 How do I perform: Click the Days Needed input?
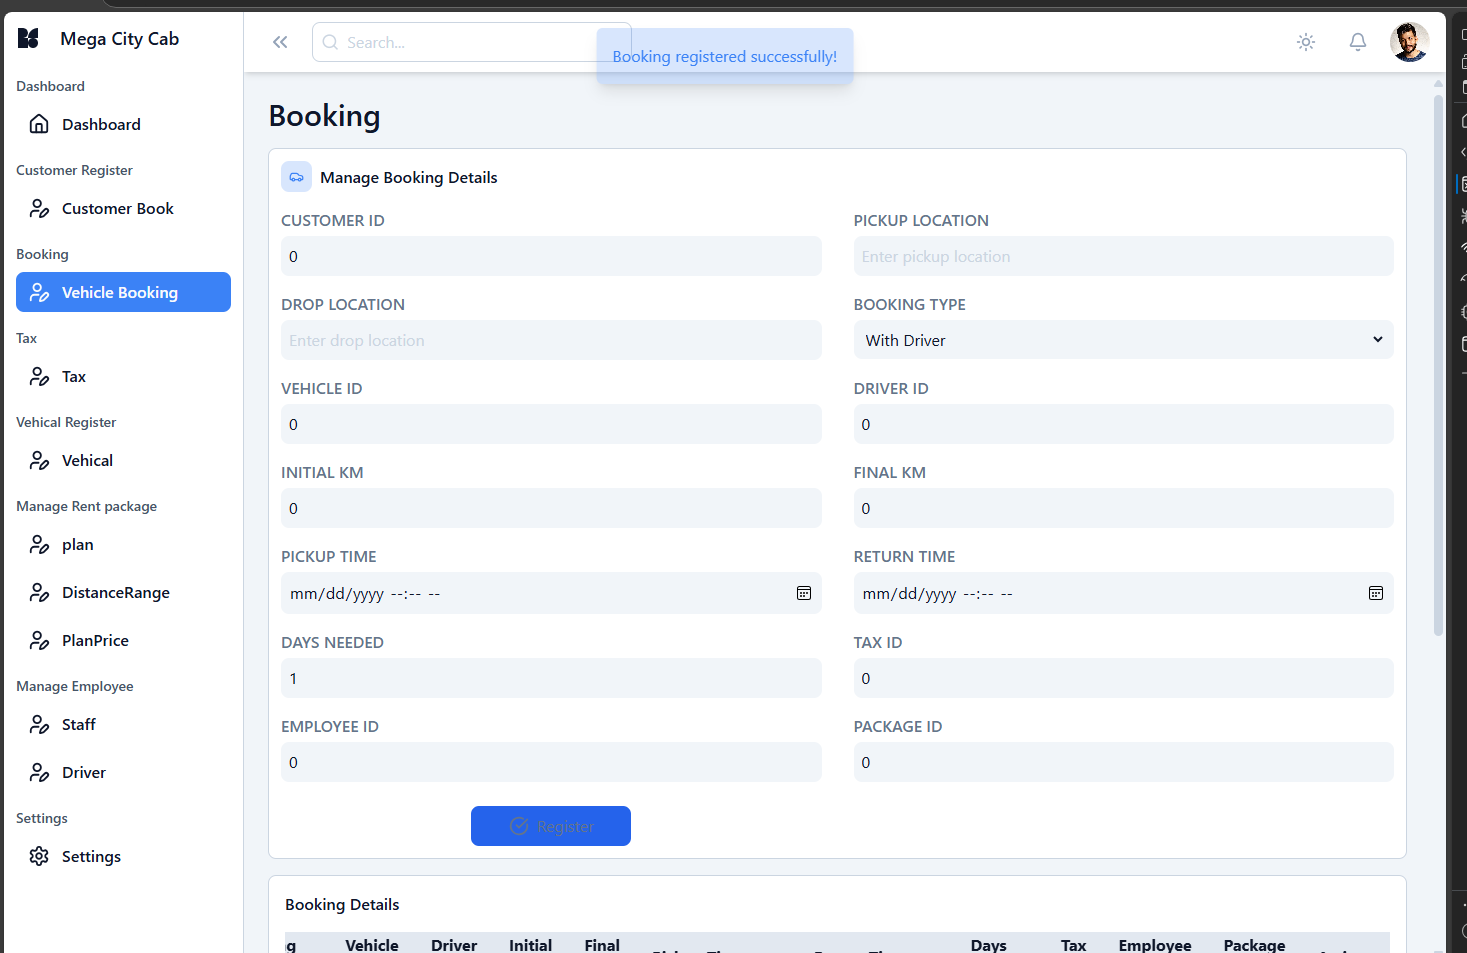551,678
